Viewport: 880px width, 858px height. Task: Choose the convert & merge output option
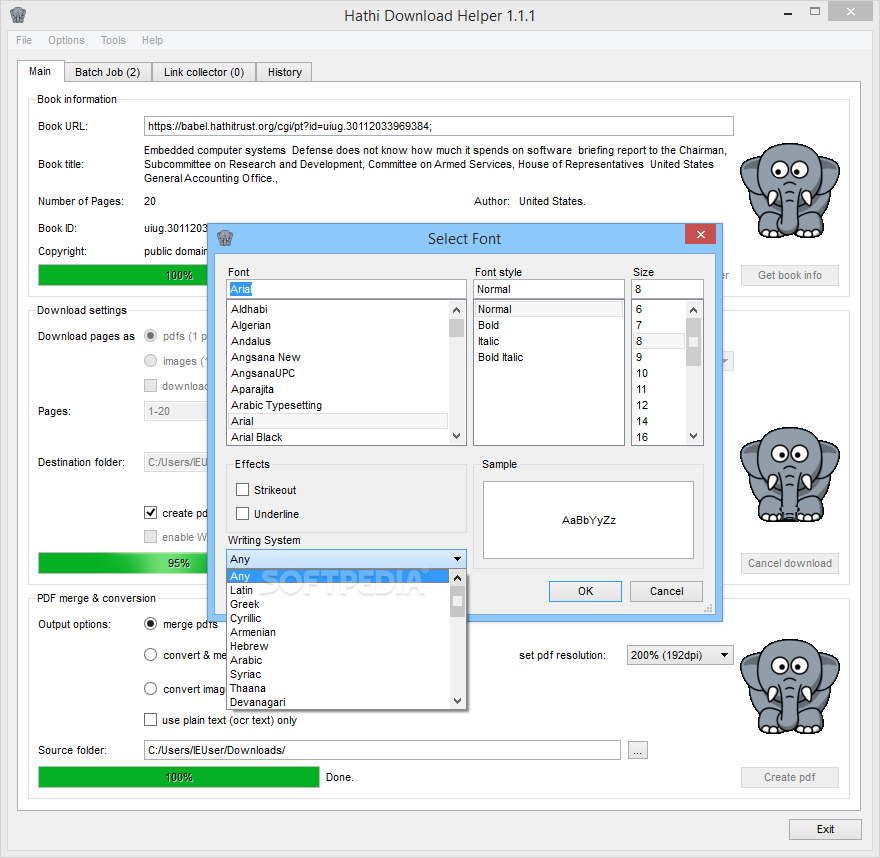(x=150, y=654)
